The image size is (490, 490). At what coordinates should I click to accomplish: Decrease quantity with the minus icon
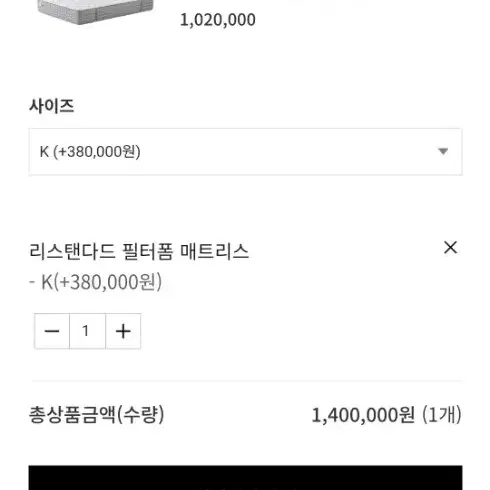tap(52, 331)
